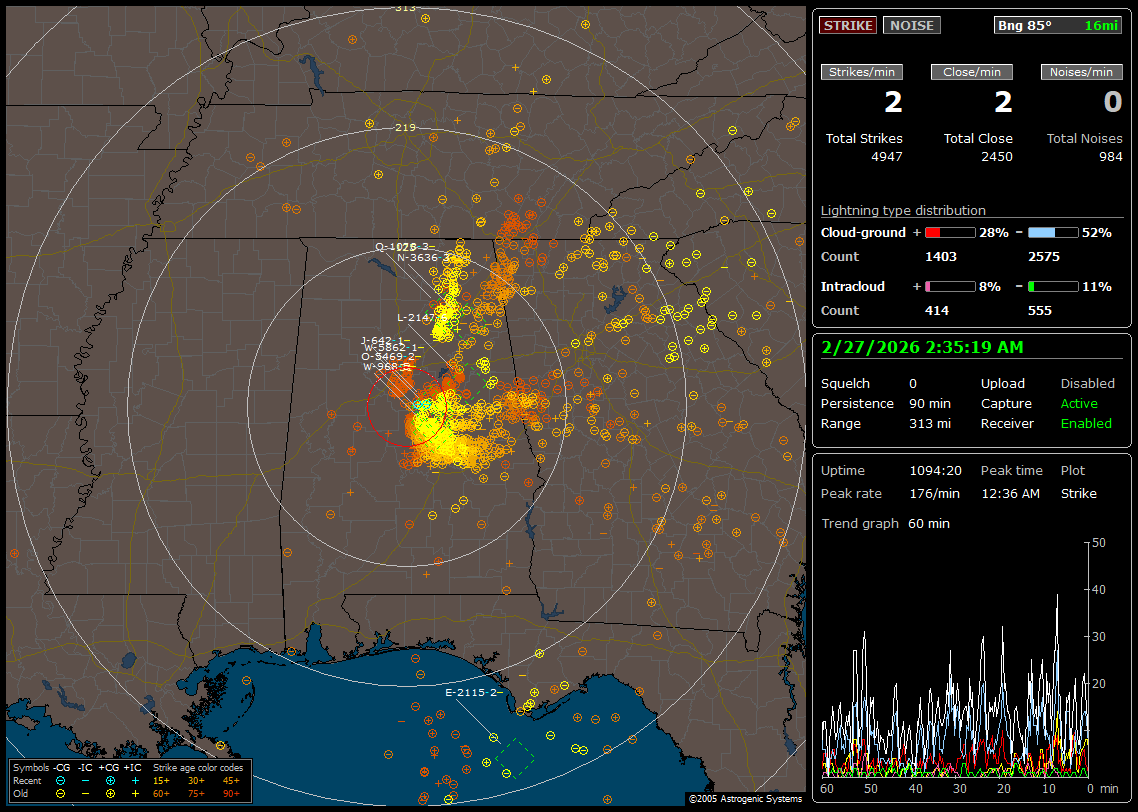The image size is (1138, 812).
Task: Click the recent +CG cyan circle legend symbol
Action: coord(110,780)
